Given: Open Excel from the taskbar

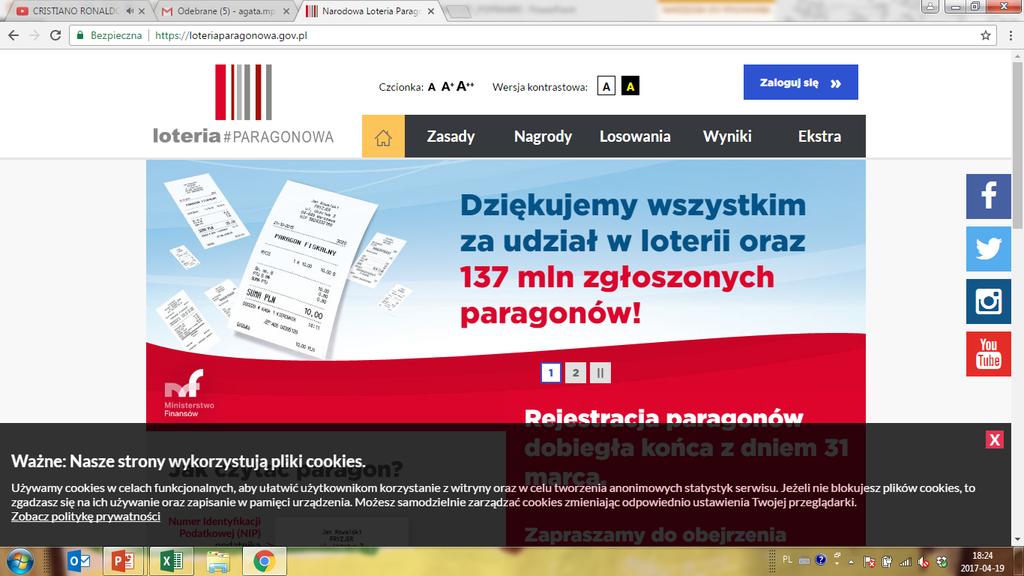Looking at the screenshot, I should click(171, 562).
